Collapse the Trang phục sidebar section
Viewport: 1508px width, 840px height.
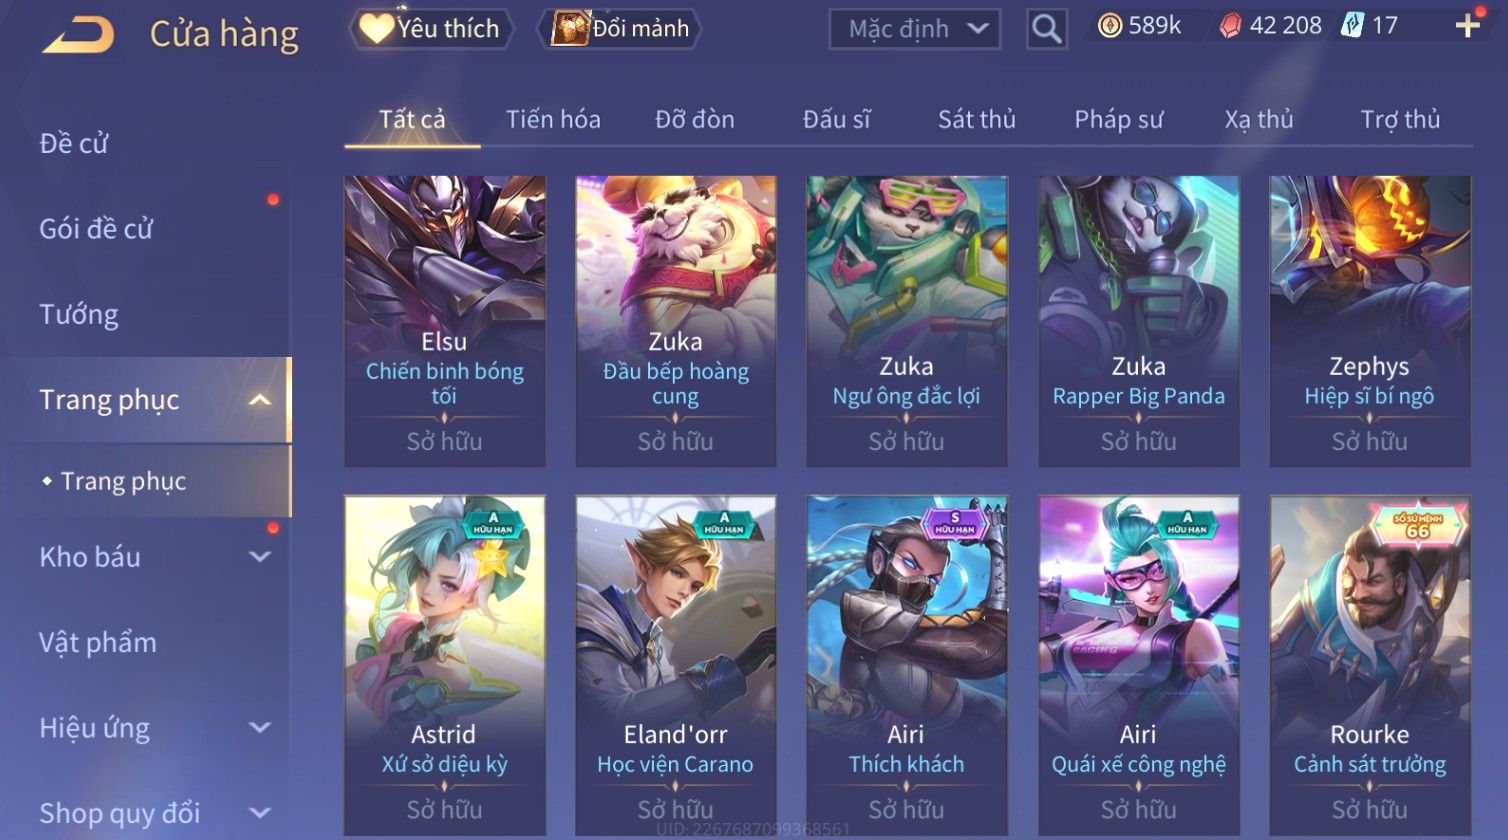(260, 400)
